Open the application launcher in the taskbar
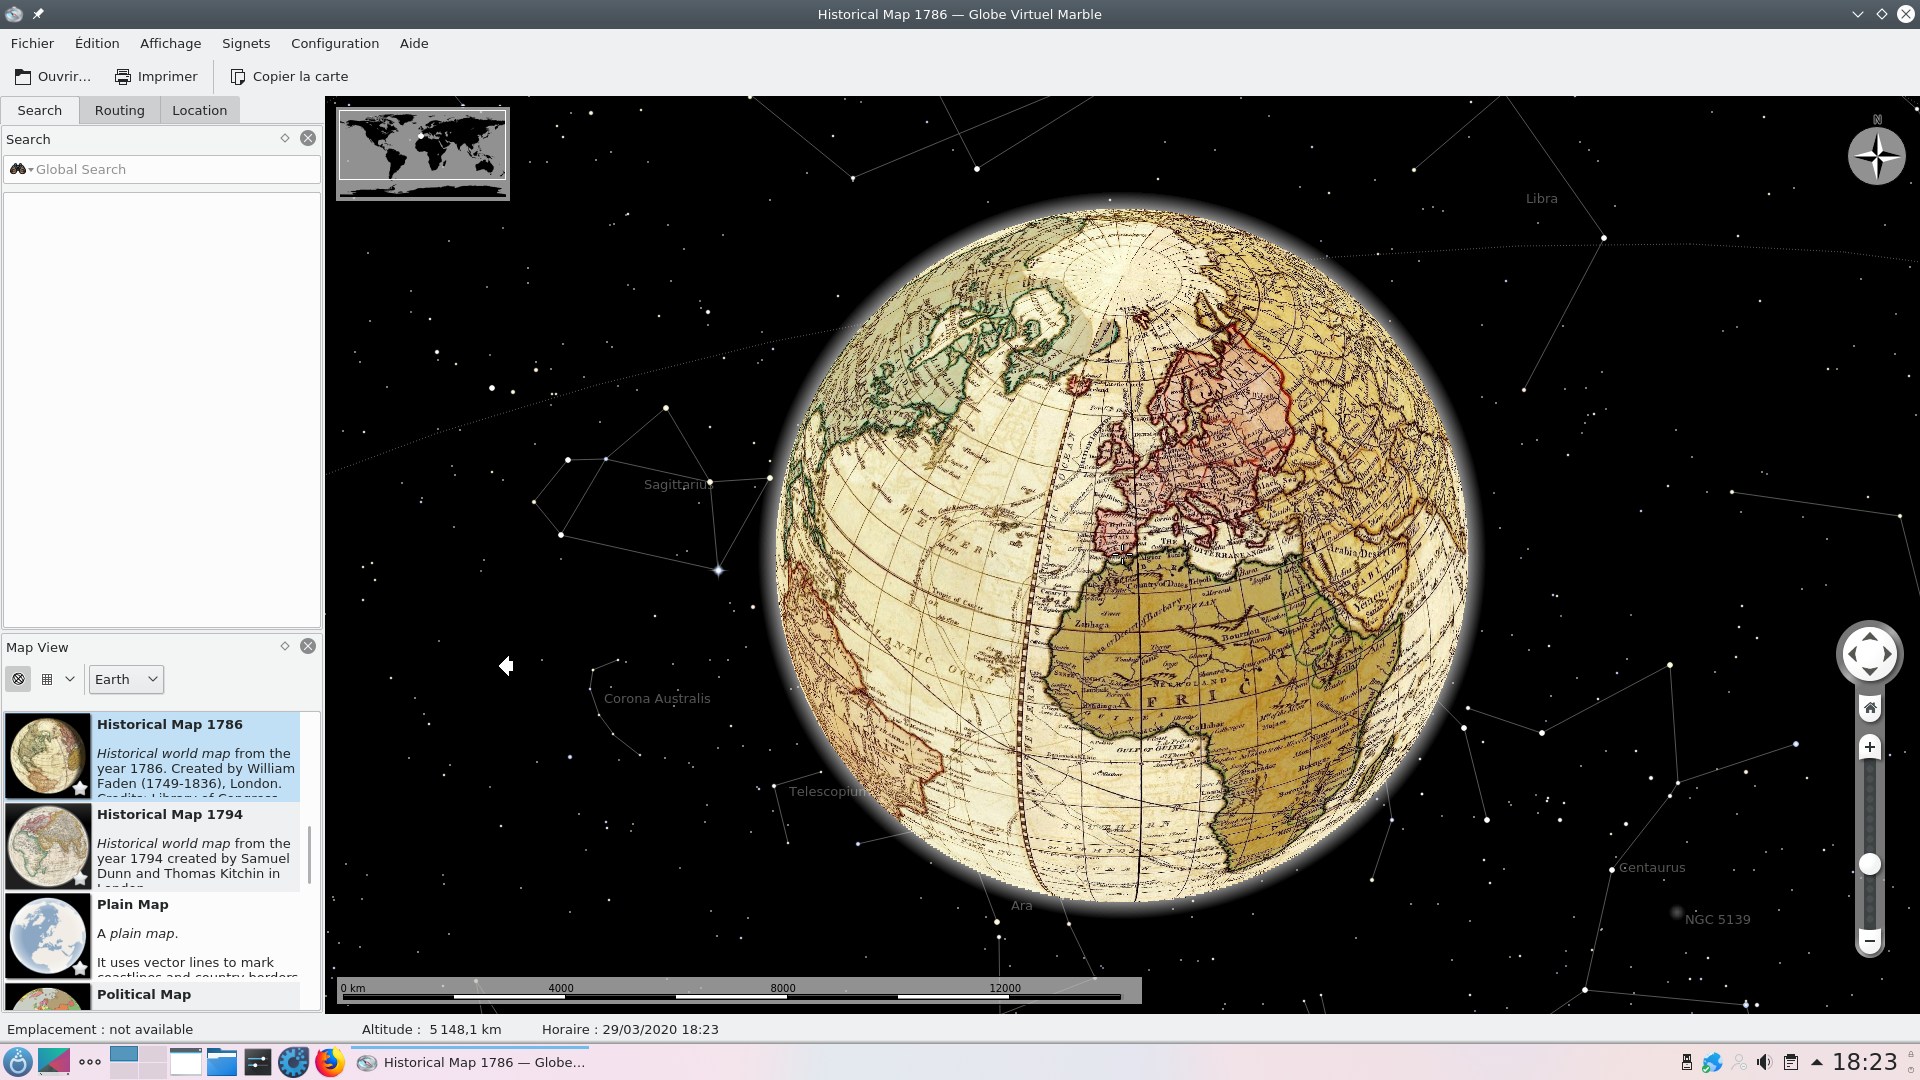This screenshot has width=1920, height=1080. pyautogui.click(x=18, y=1062)
